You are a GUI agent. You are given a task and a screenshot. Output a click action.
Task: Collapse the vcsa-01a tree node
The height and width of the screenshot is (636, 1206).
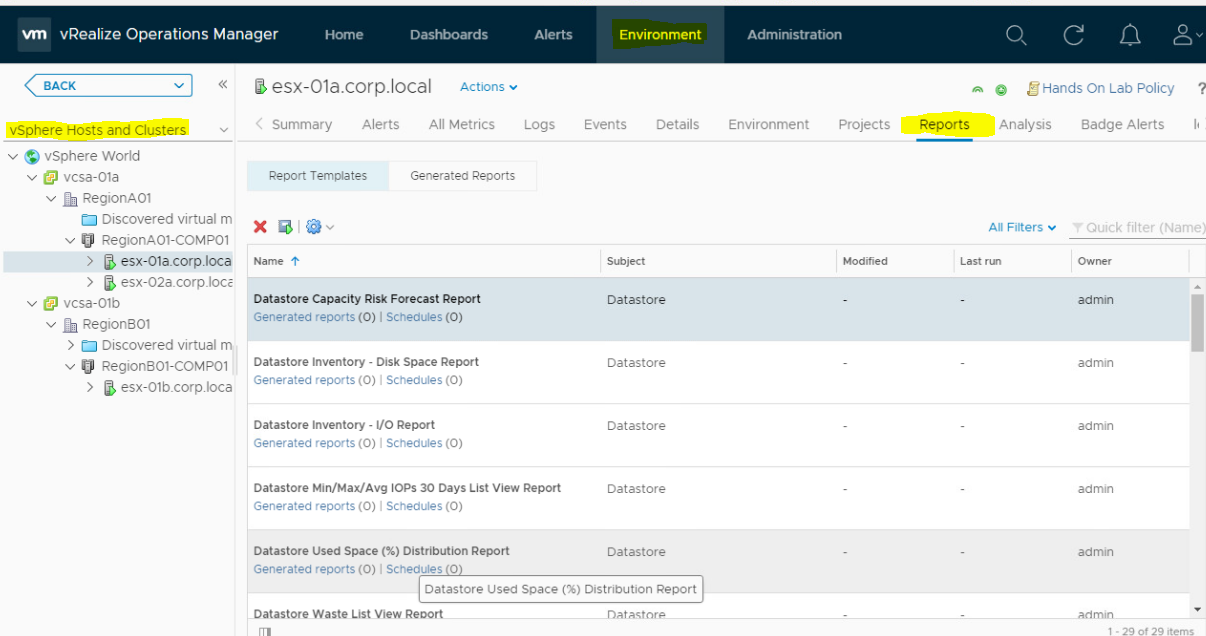(x=32, y=177)
